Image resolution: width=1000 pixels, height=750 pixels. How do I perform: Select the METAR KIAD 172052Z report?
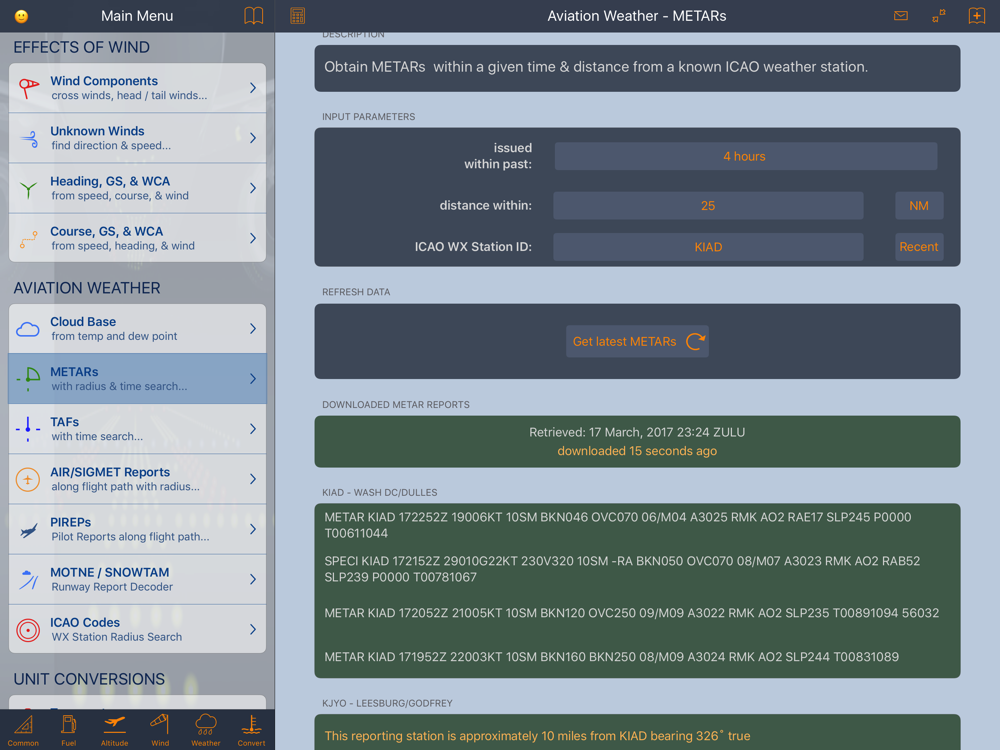pyautogui.click(x=631, y=613)
